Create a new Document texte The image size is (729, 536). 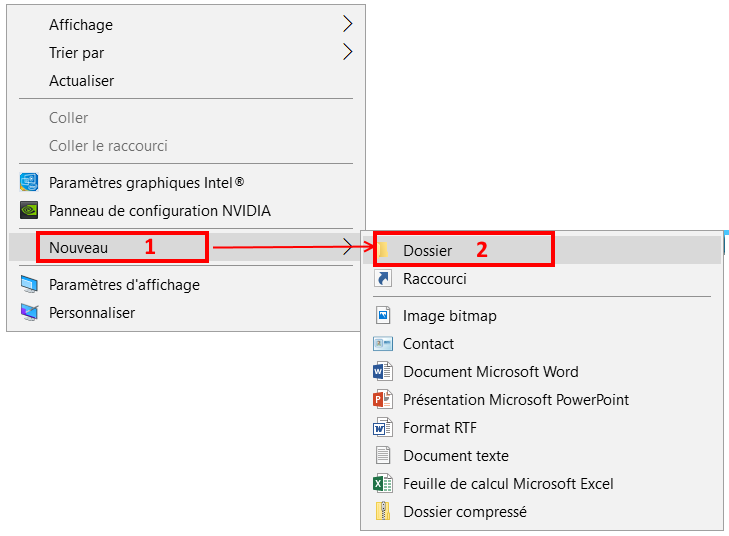(x=542, y=455)
